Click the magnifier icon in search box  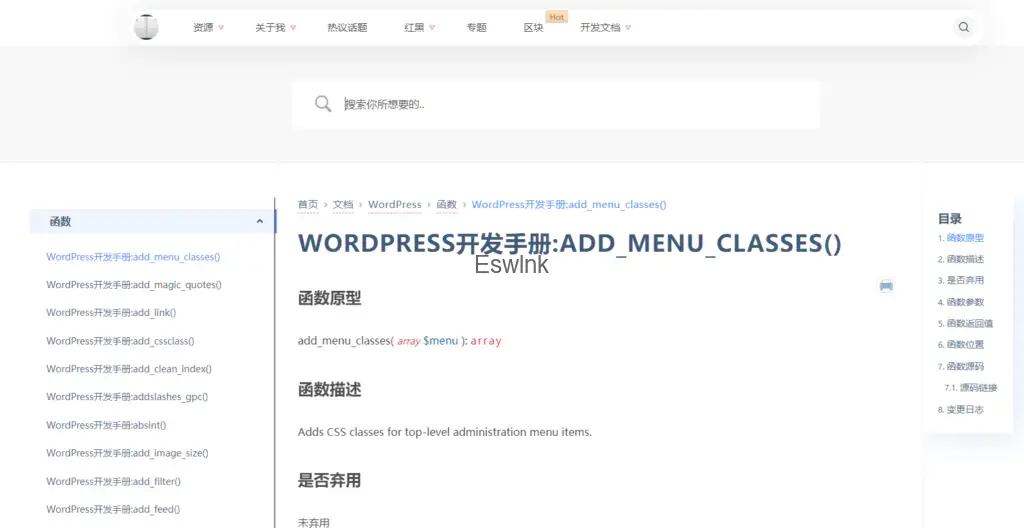(323, 104)
